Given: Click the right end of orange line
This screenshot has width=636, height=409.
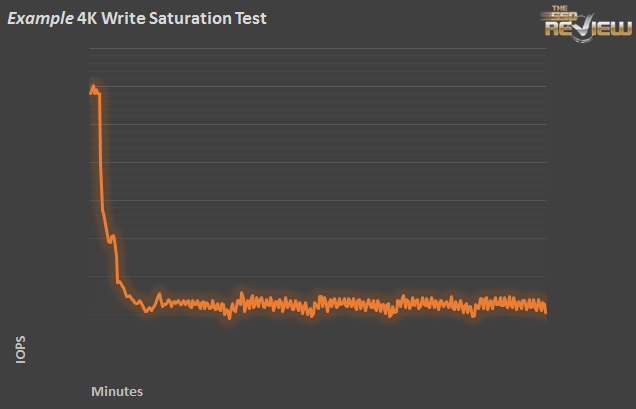Looking at the screenshot, I should point(545,309).
